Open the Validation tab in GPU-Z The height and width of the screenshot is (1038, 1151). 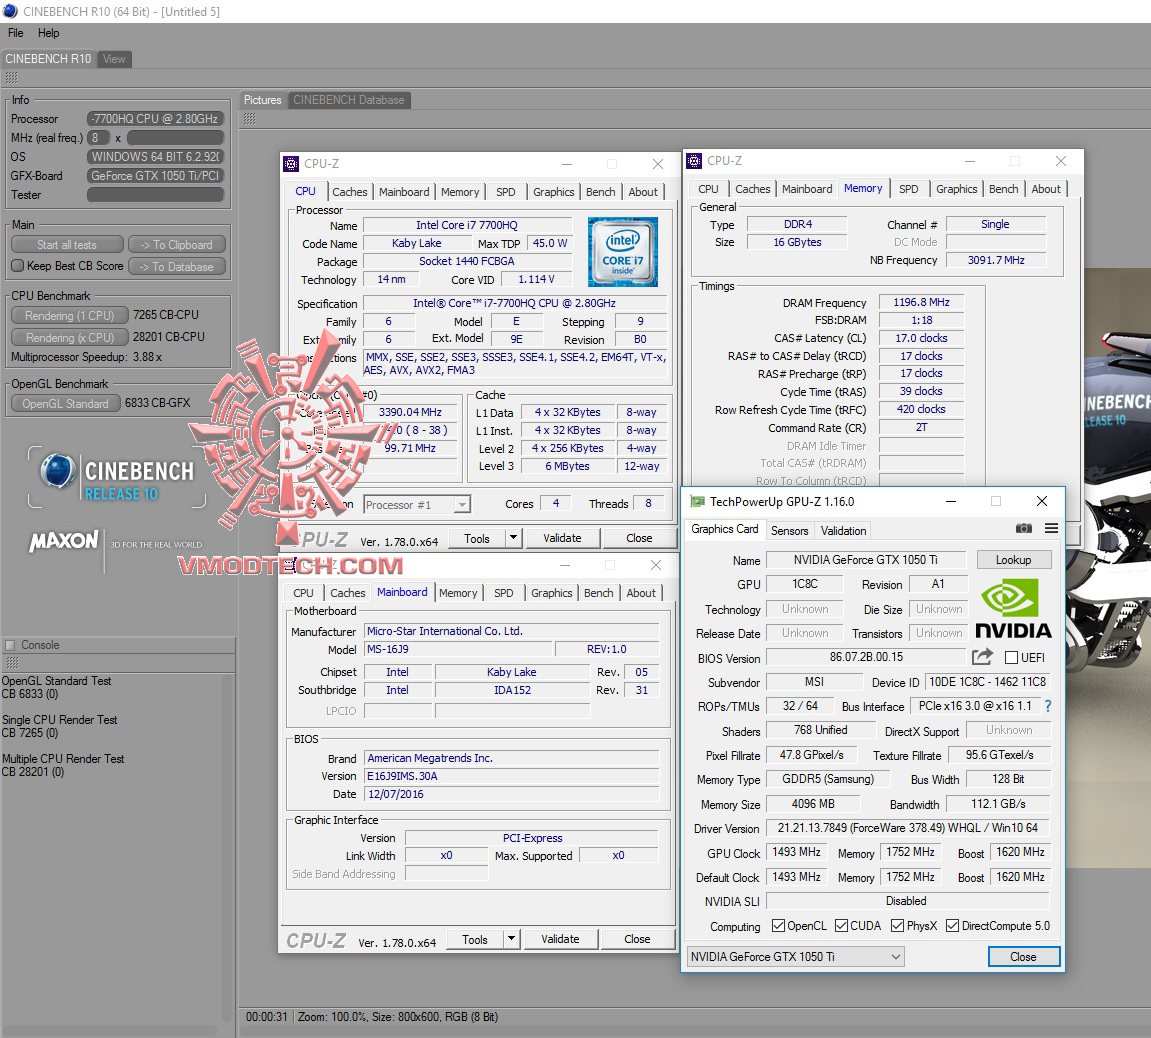click(843, 530)
